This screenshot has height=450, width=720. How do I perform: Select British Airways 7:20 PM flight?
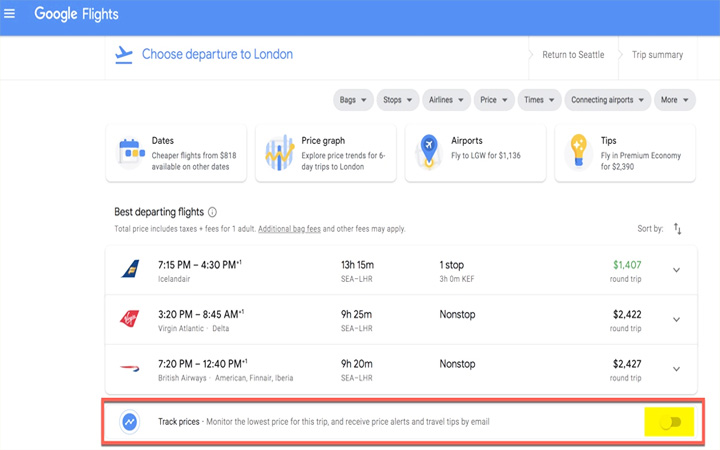pyautogui.click(x=401, y=370)
